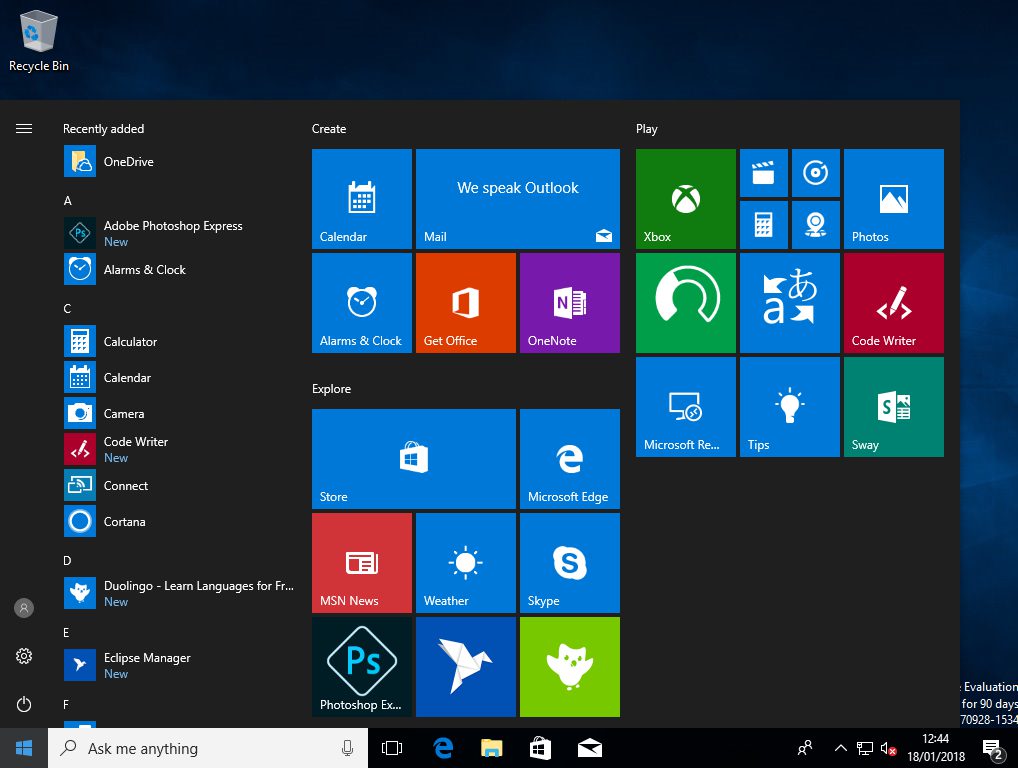Image resolution: width=1018 pixels, height=768 pixels.
Task: Expand the Start menu hamburger navigation
Action: (24, 129)
